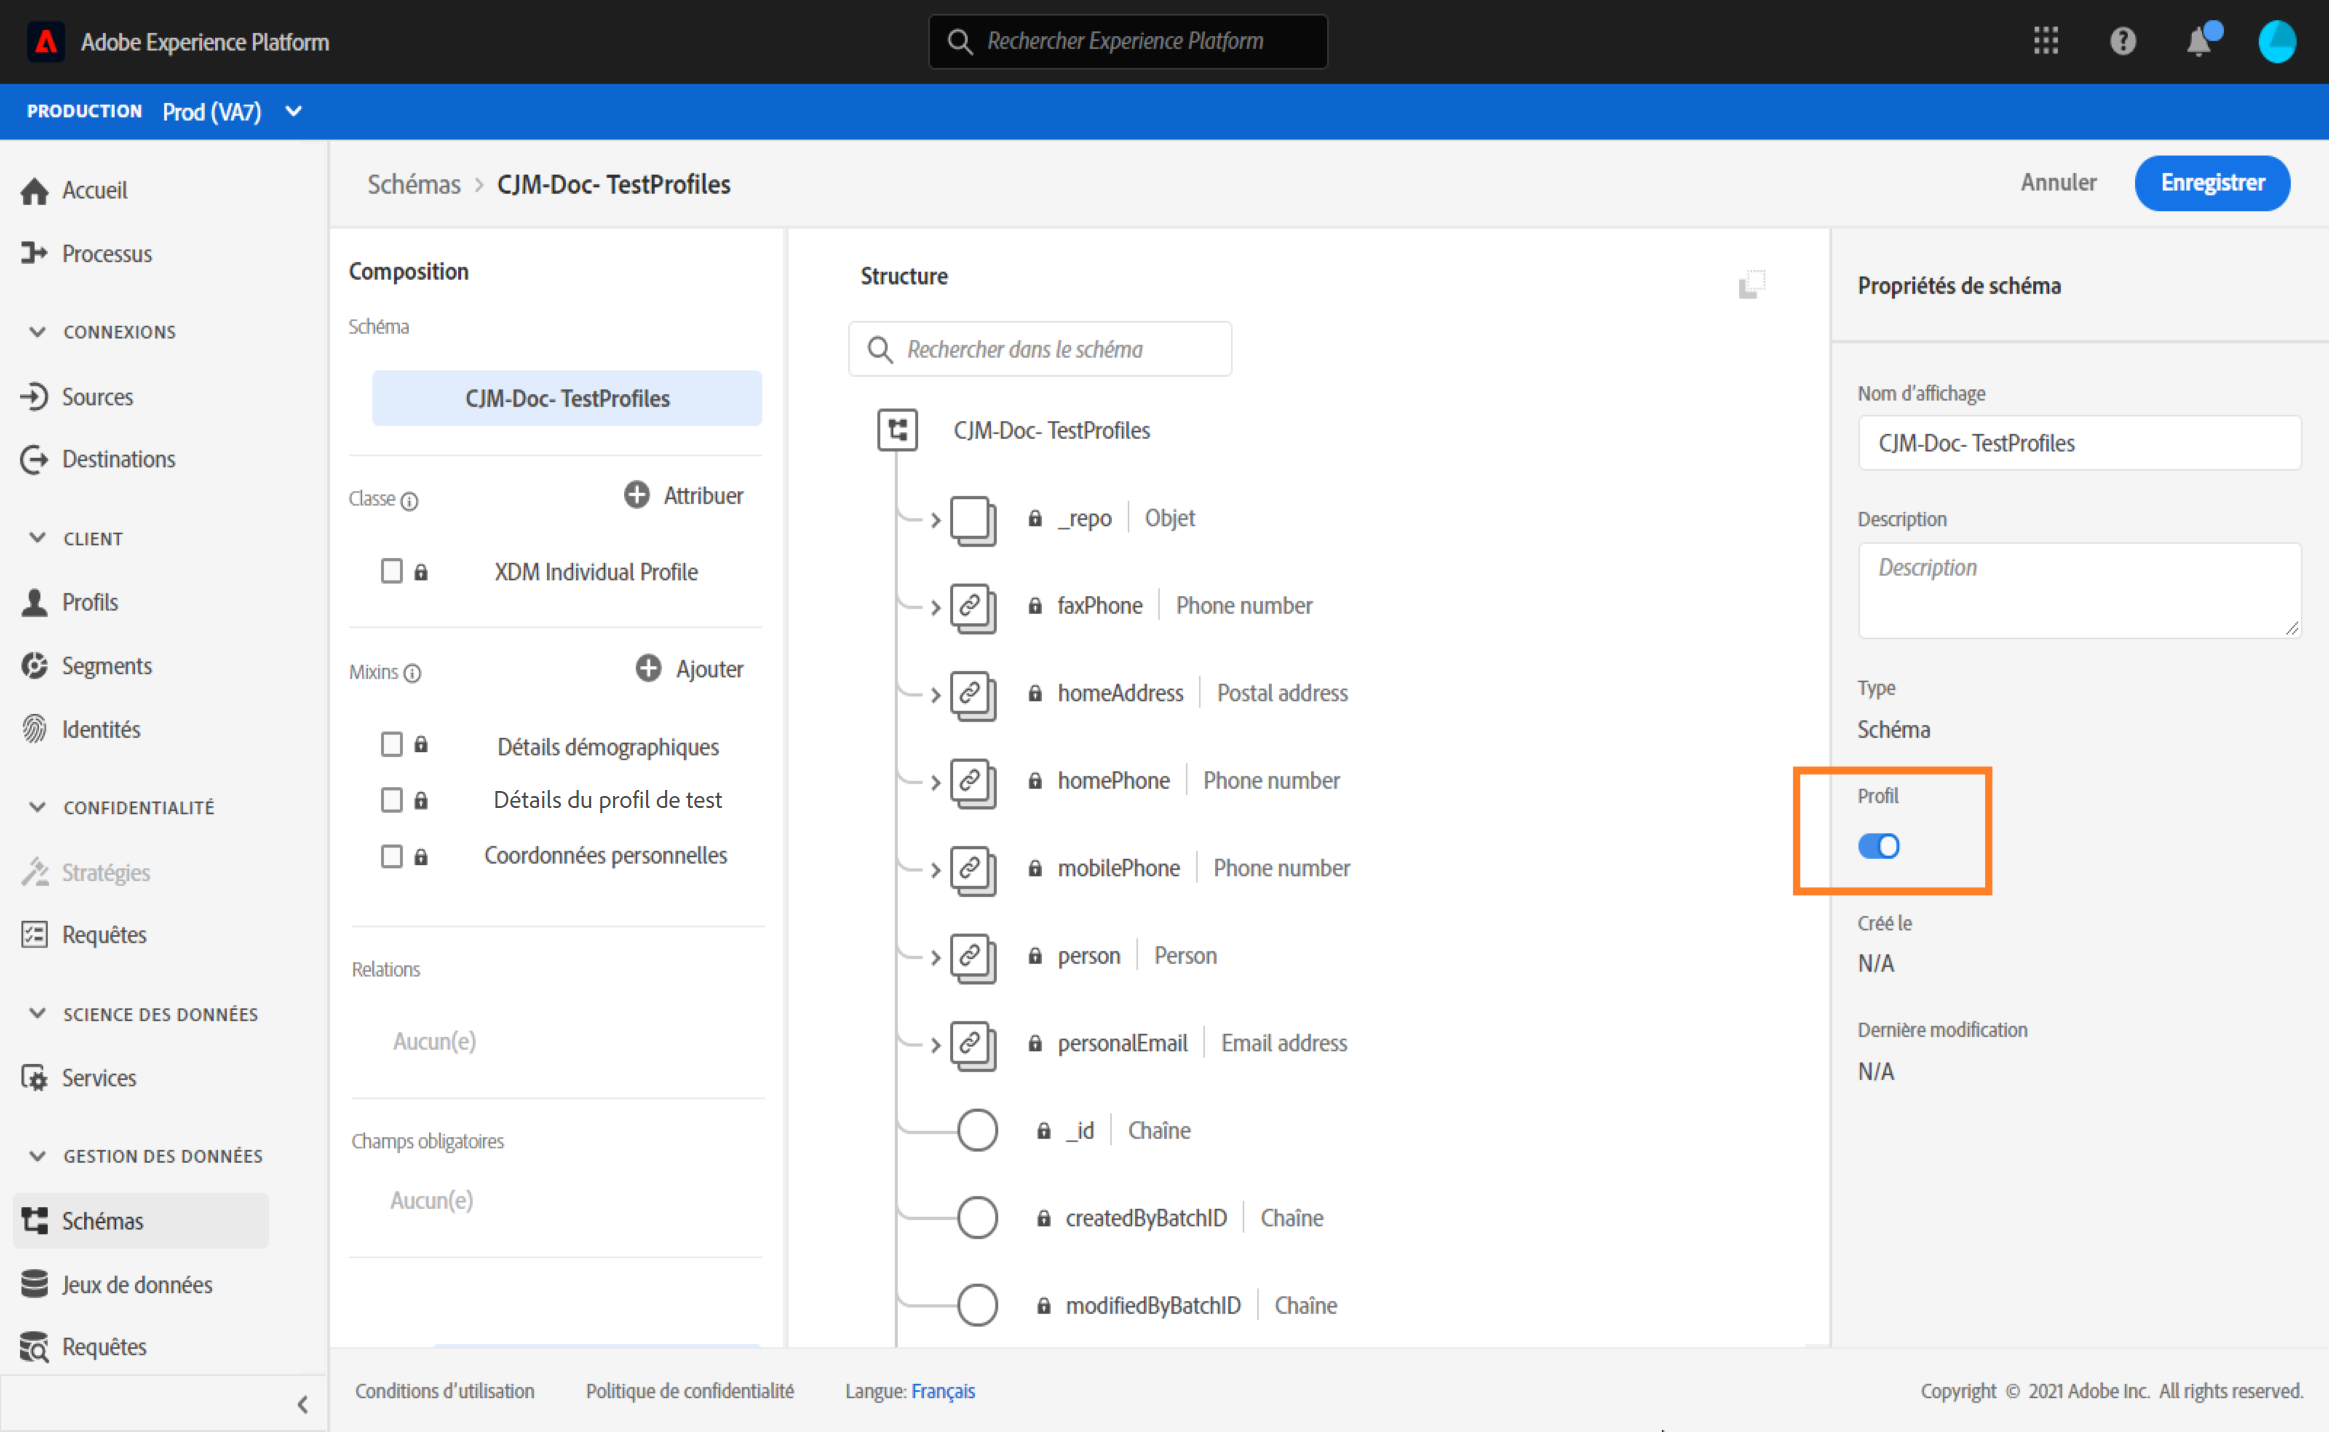Screen dimensions: 2329x1432
Task: Open Jeux de données in the sidebar
Action: pyautogui.click(x=137, y=1284)
